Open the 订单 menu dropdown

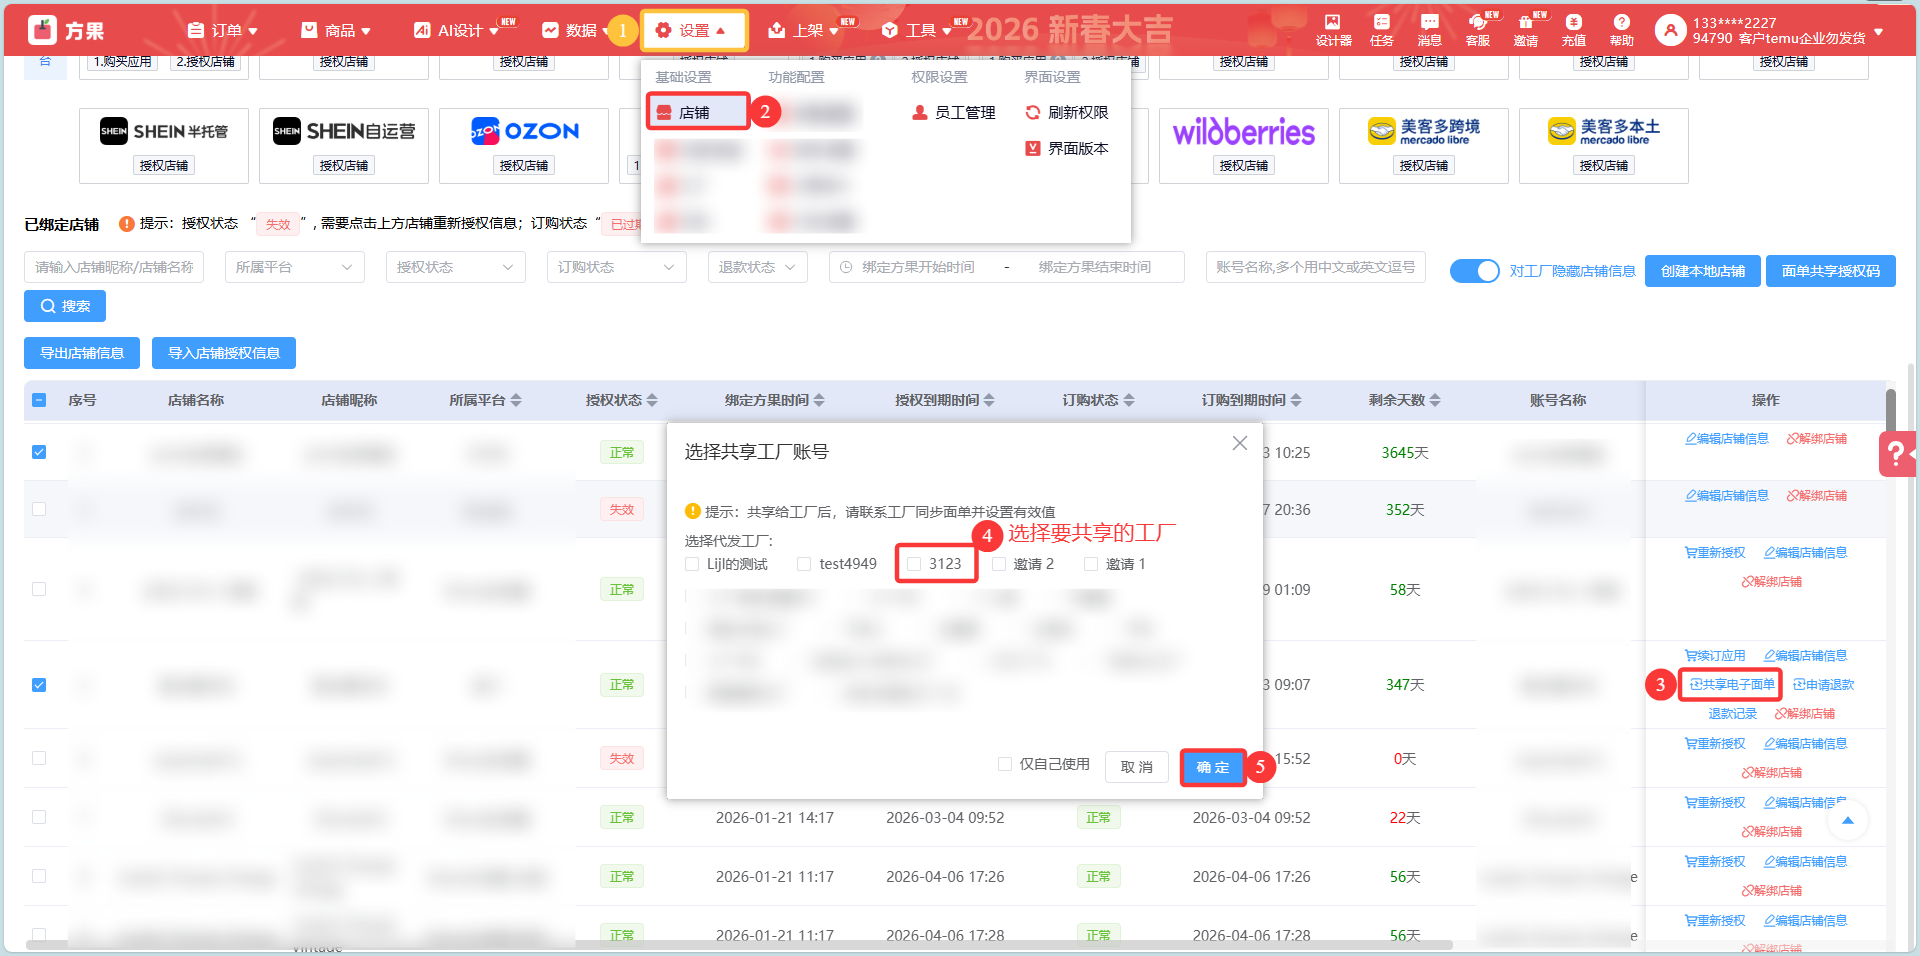[x=223, y=31]
